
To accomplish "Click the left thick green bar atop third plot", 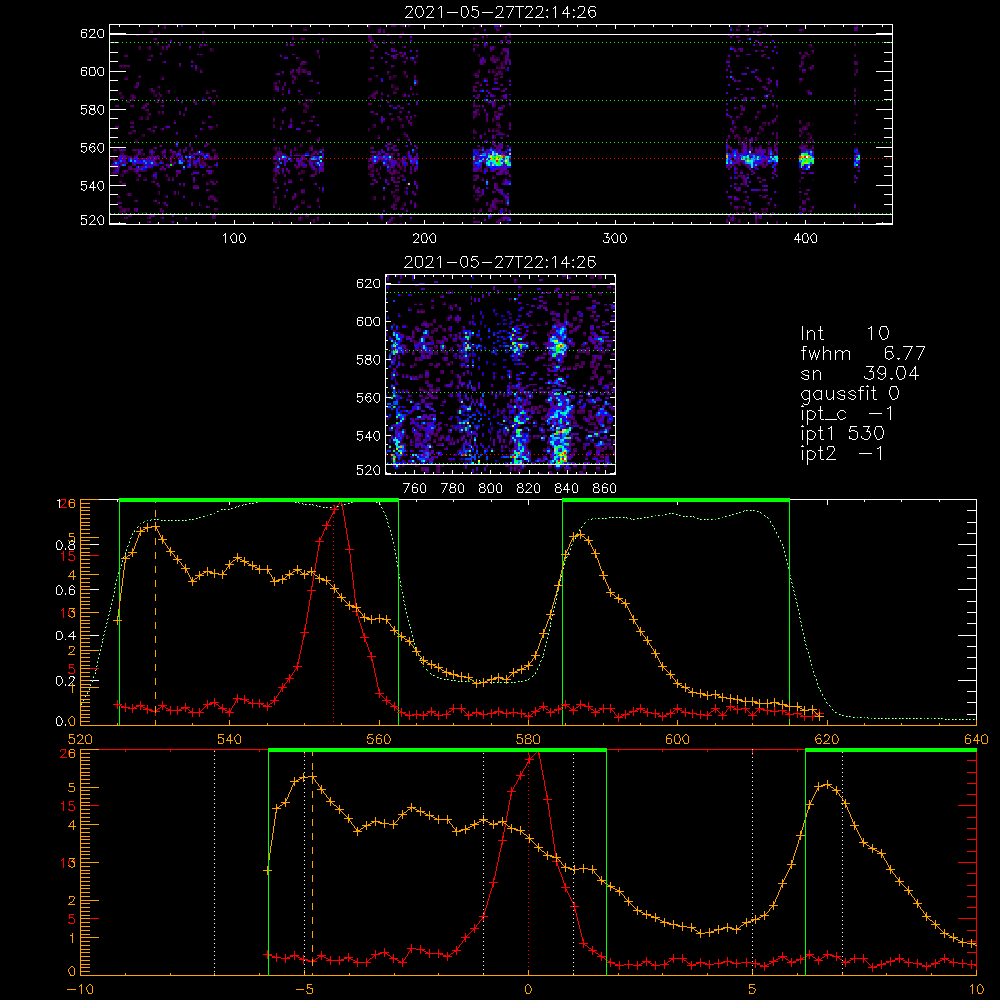I will [259, 500].
